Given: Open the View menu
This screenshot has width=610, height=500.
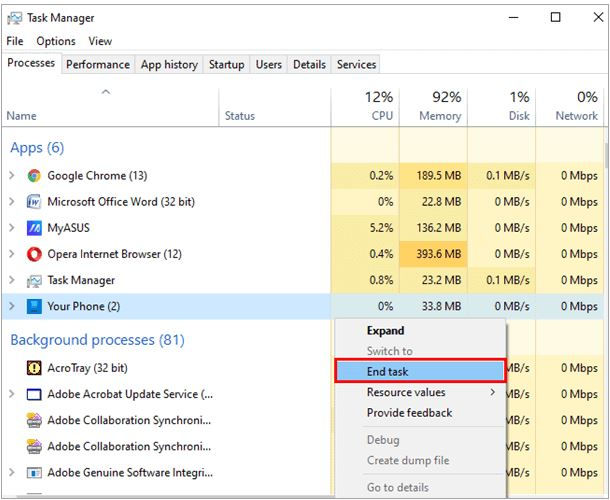Looking at the screenshot, I should [100, 41].
